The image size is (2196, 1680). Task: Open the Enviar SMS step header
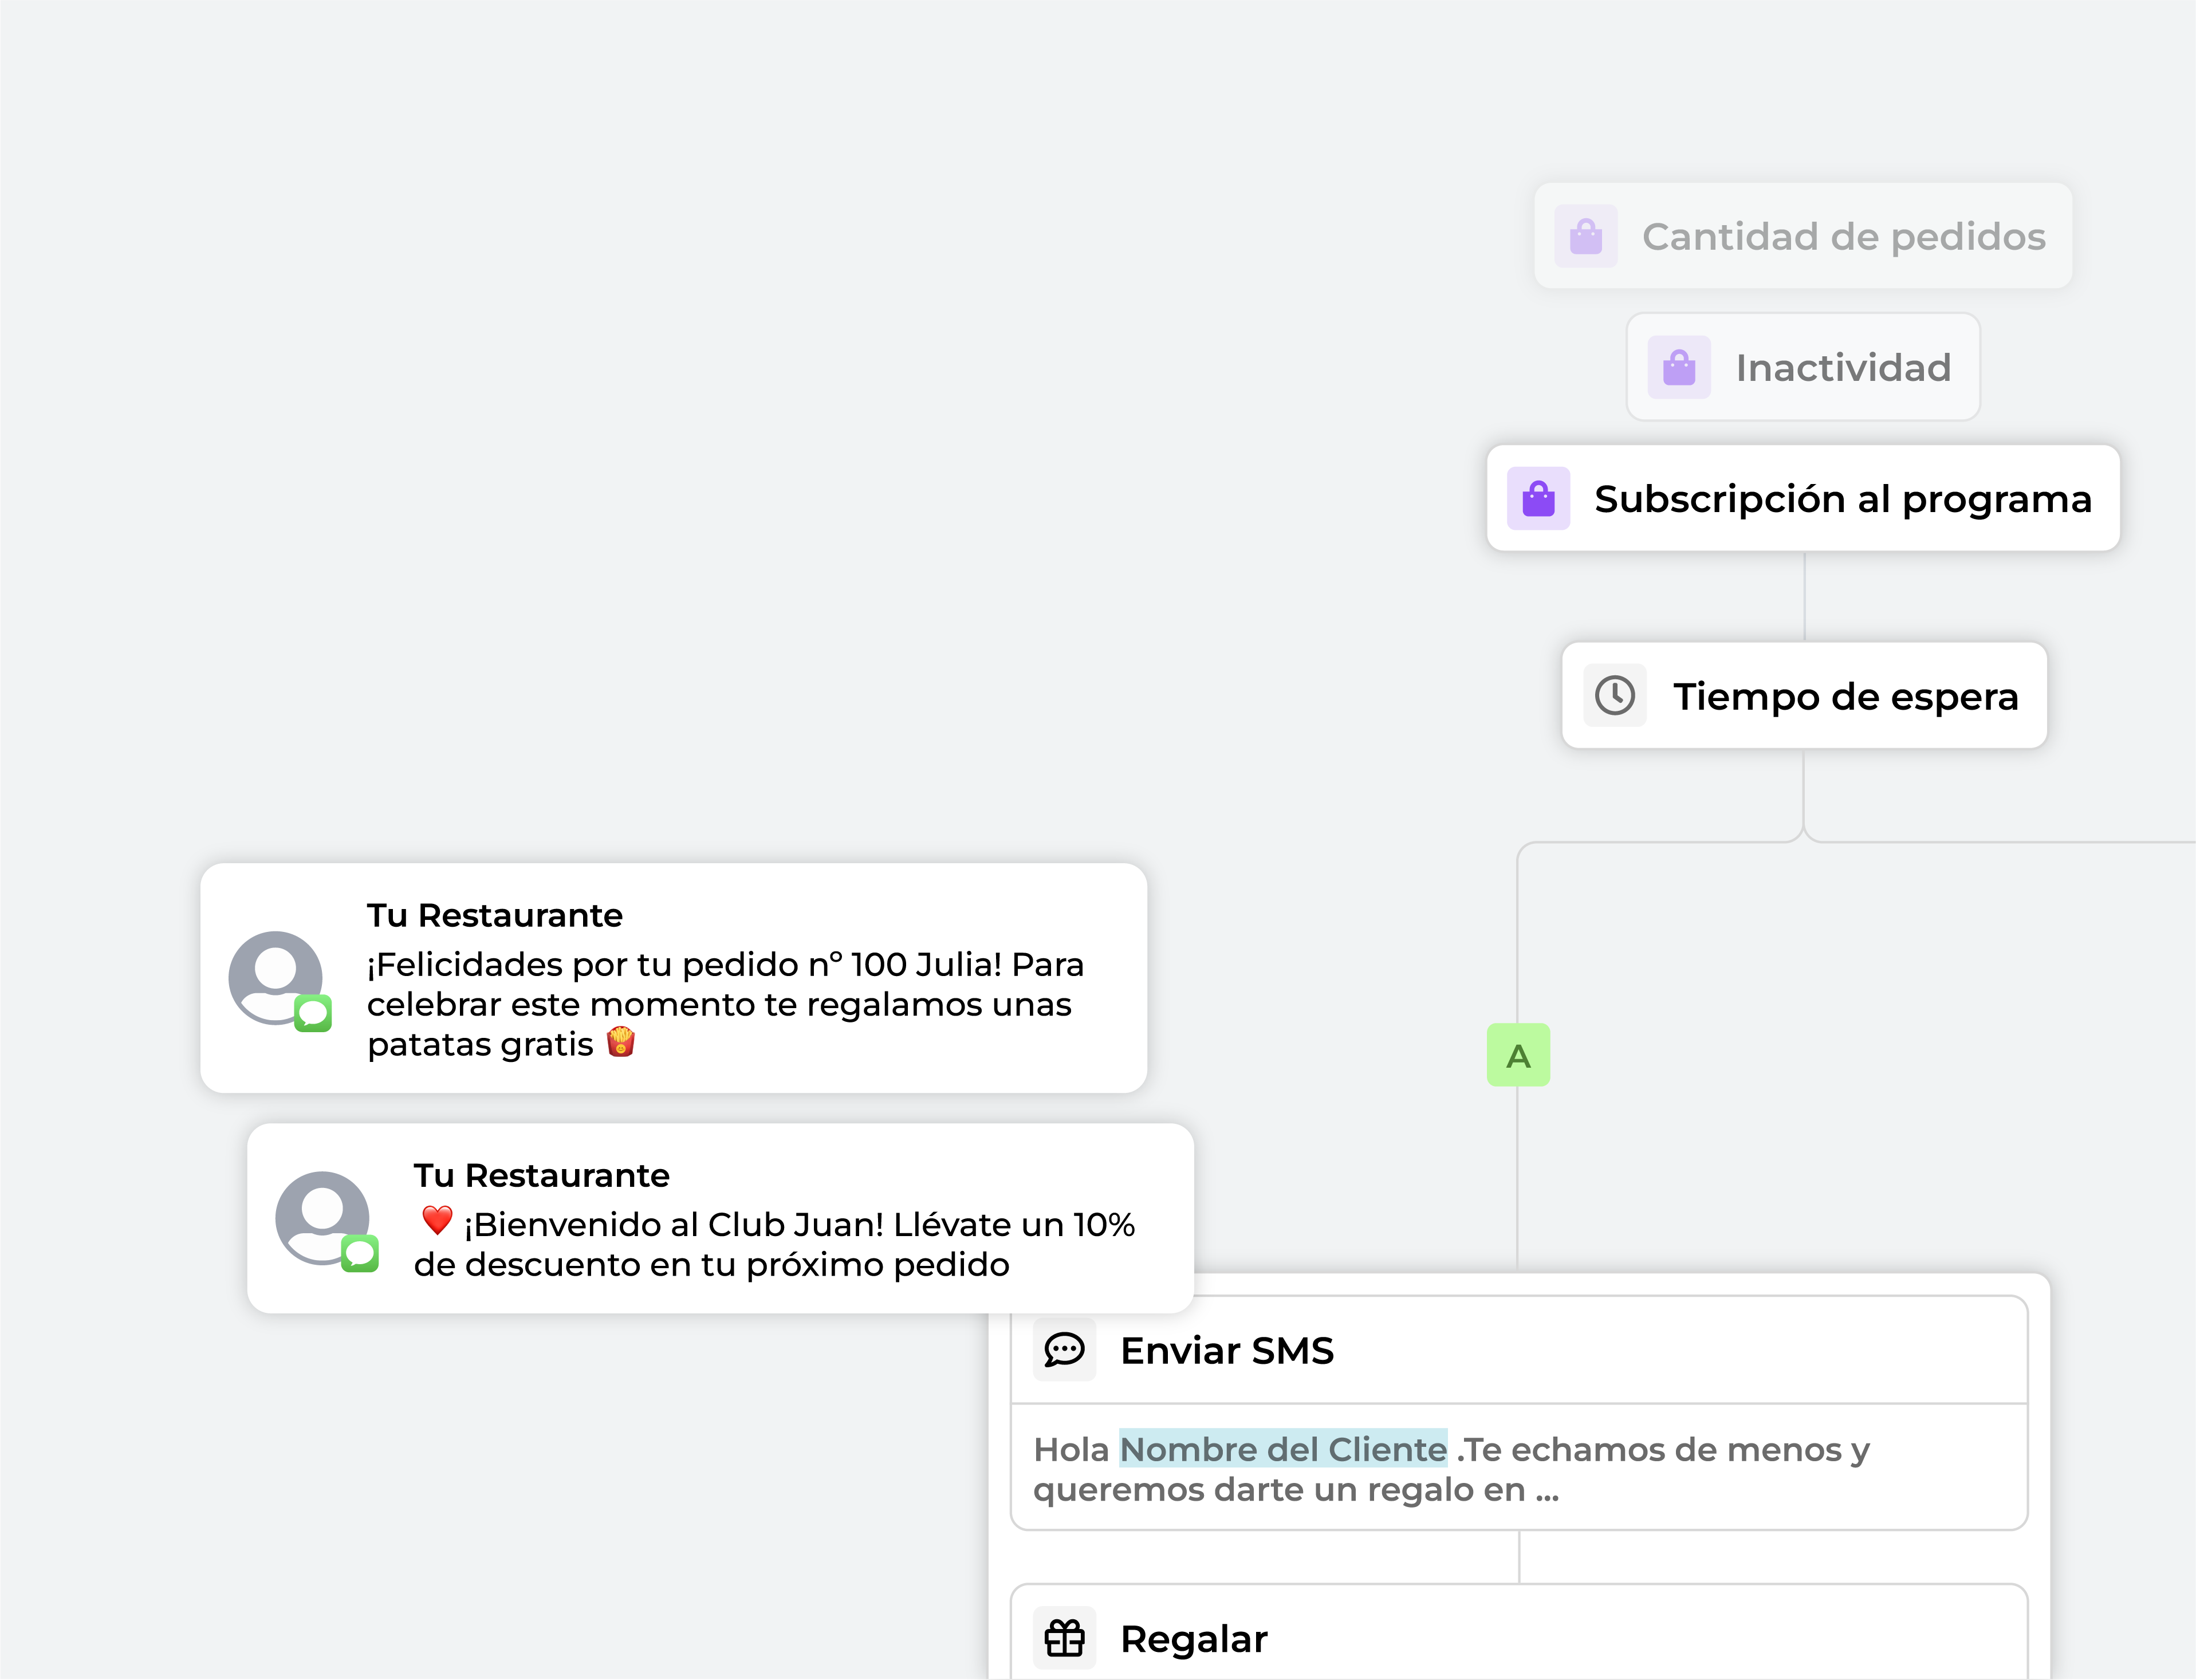[1519, 1350]
